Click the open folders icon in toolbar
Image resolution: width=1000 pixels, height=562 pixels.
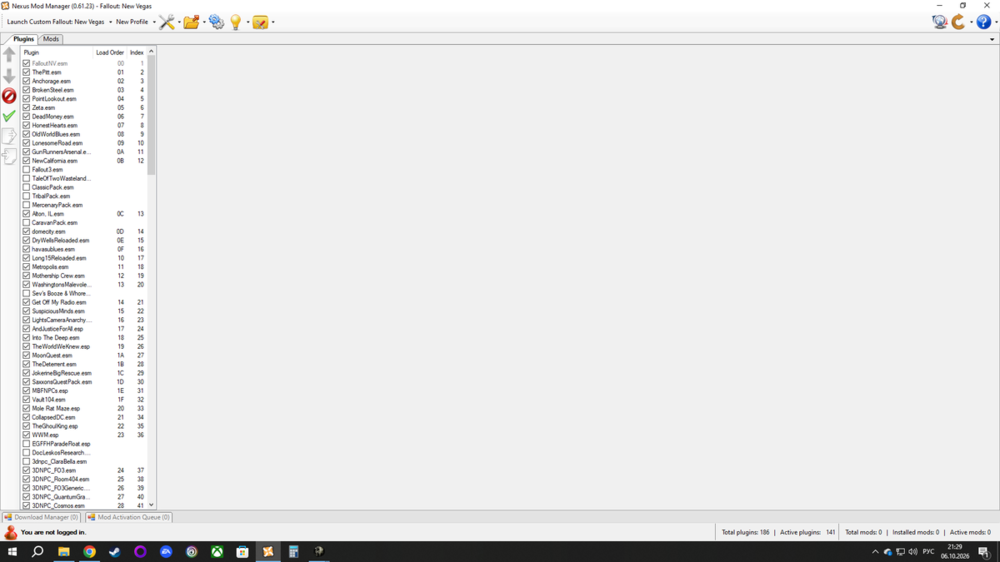pyautogui.click(x=191, y=22)
